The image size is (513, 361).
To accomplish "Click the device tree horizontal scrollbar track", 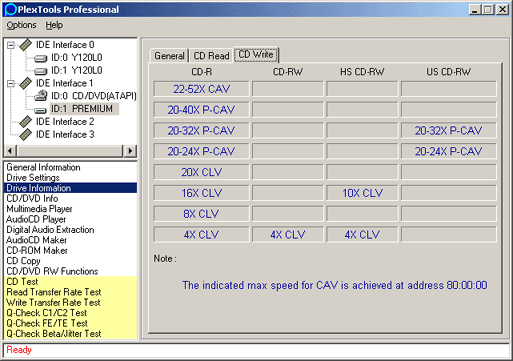I will (70, 151).
